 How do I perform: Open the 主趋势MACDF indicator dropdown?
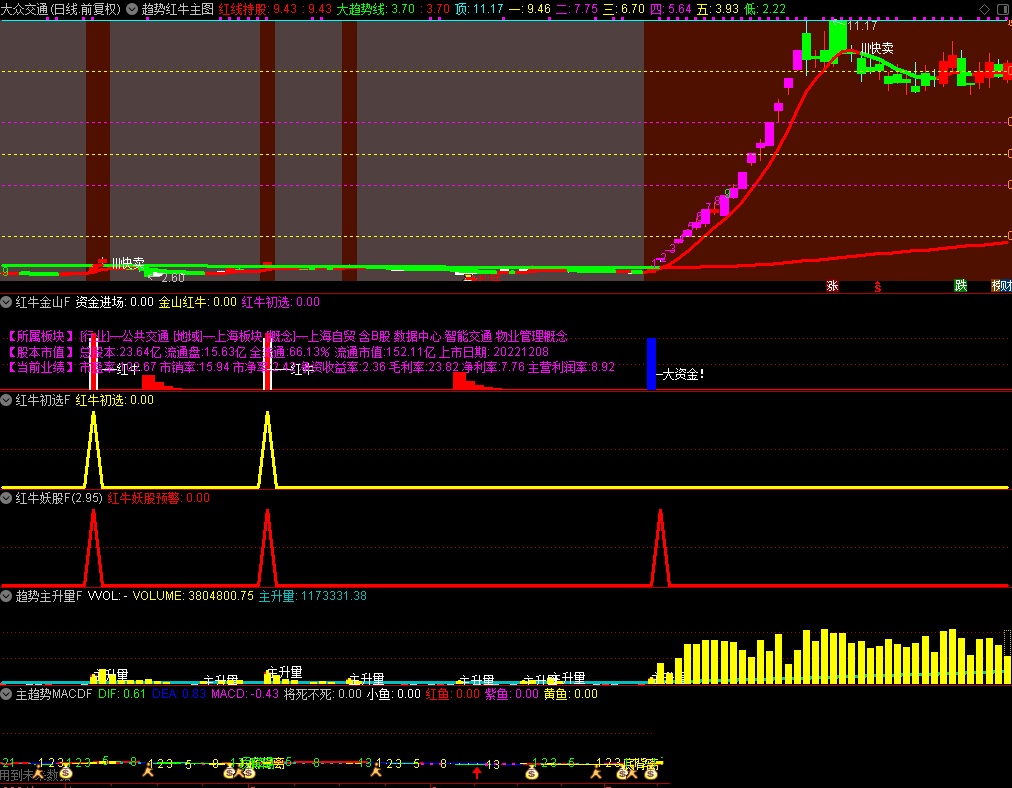pos(6,694)
